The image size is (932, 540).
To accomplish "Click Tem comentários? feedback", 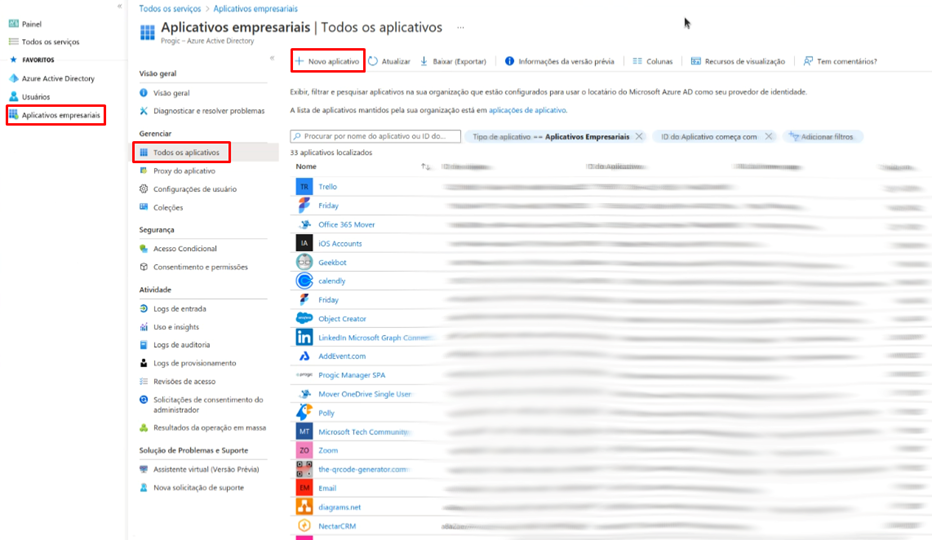I will pos(840,61).
